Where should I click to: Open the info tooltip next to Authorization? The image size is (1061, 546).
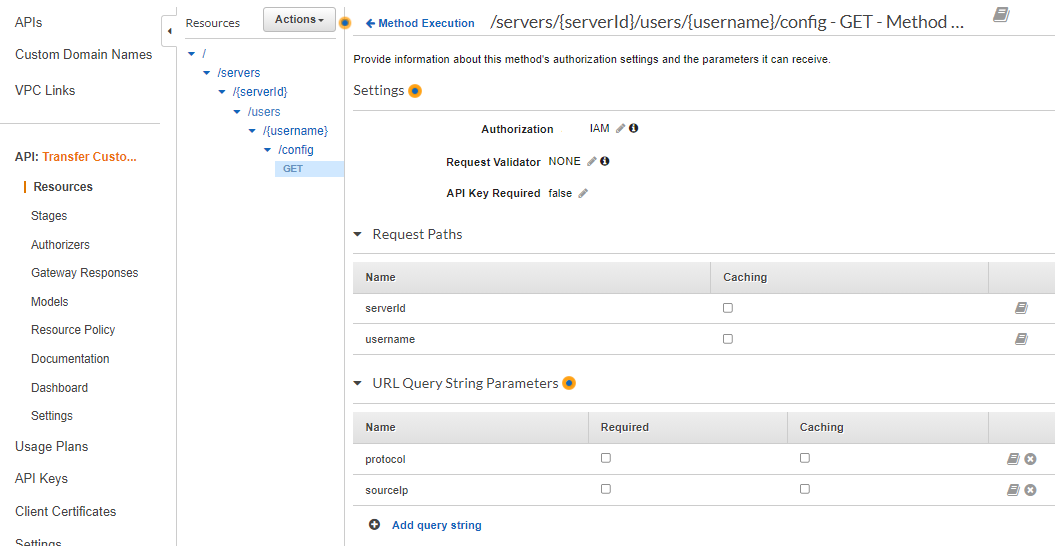tap(633, 129)
